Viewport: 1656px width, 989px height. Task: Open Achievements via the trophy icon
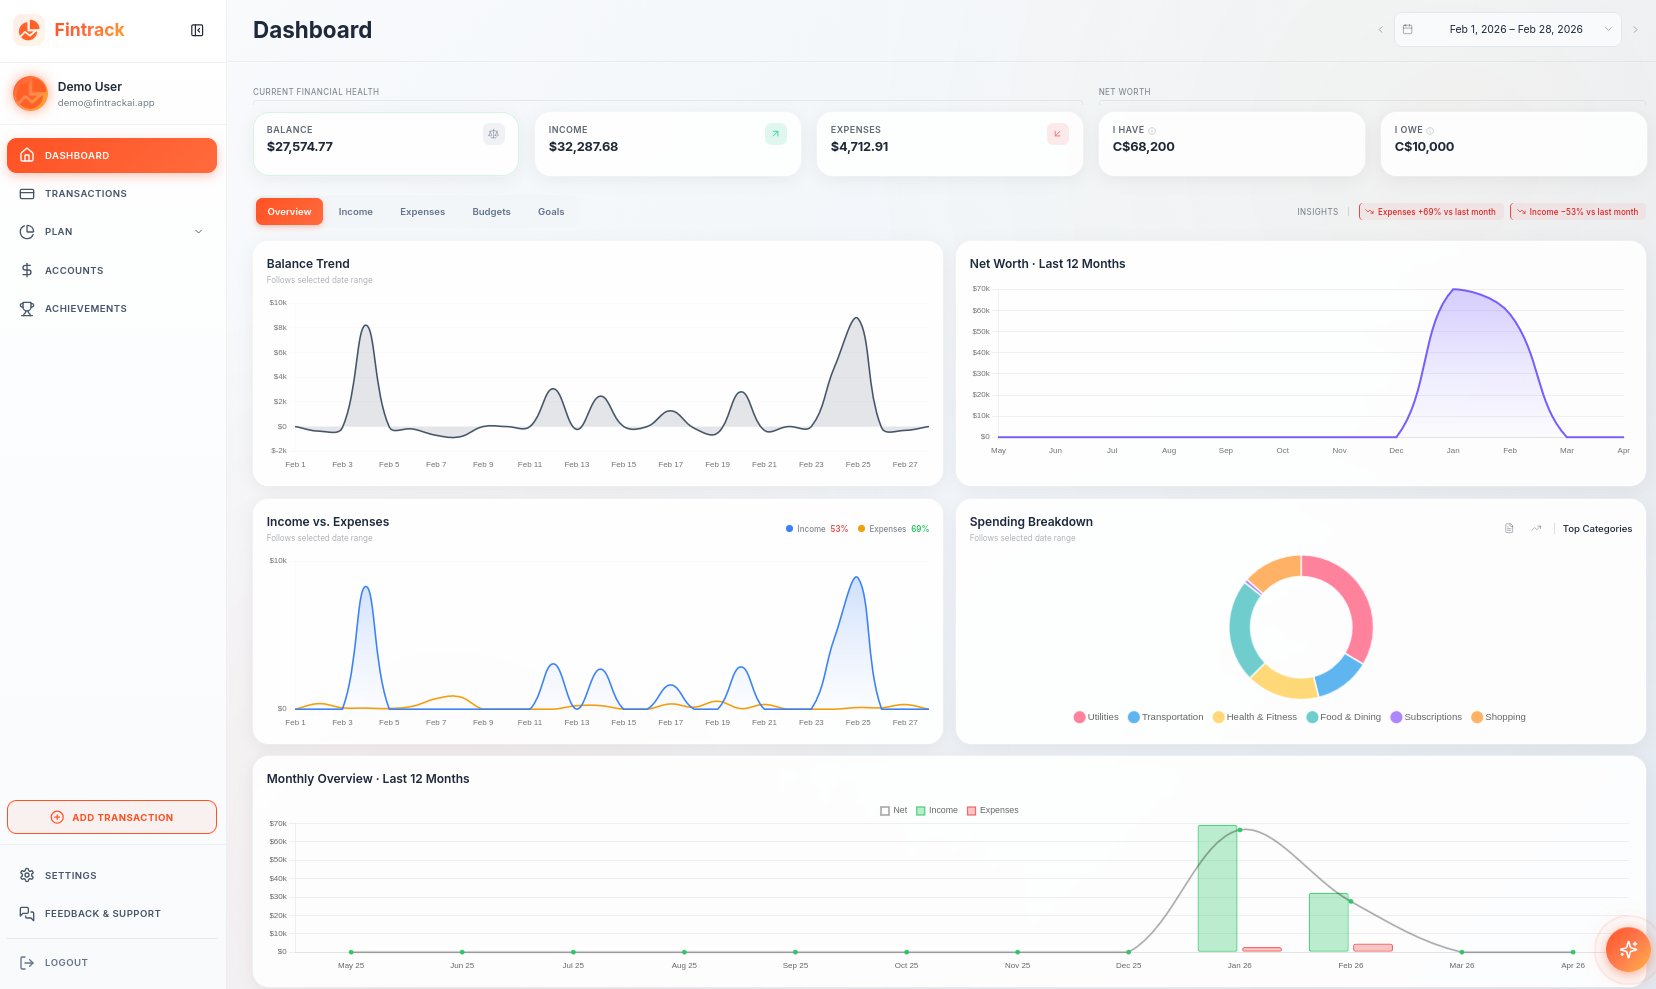(x=28, y=308)
